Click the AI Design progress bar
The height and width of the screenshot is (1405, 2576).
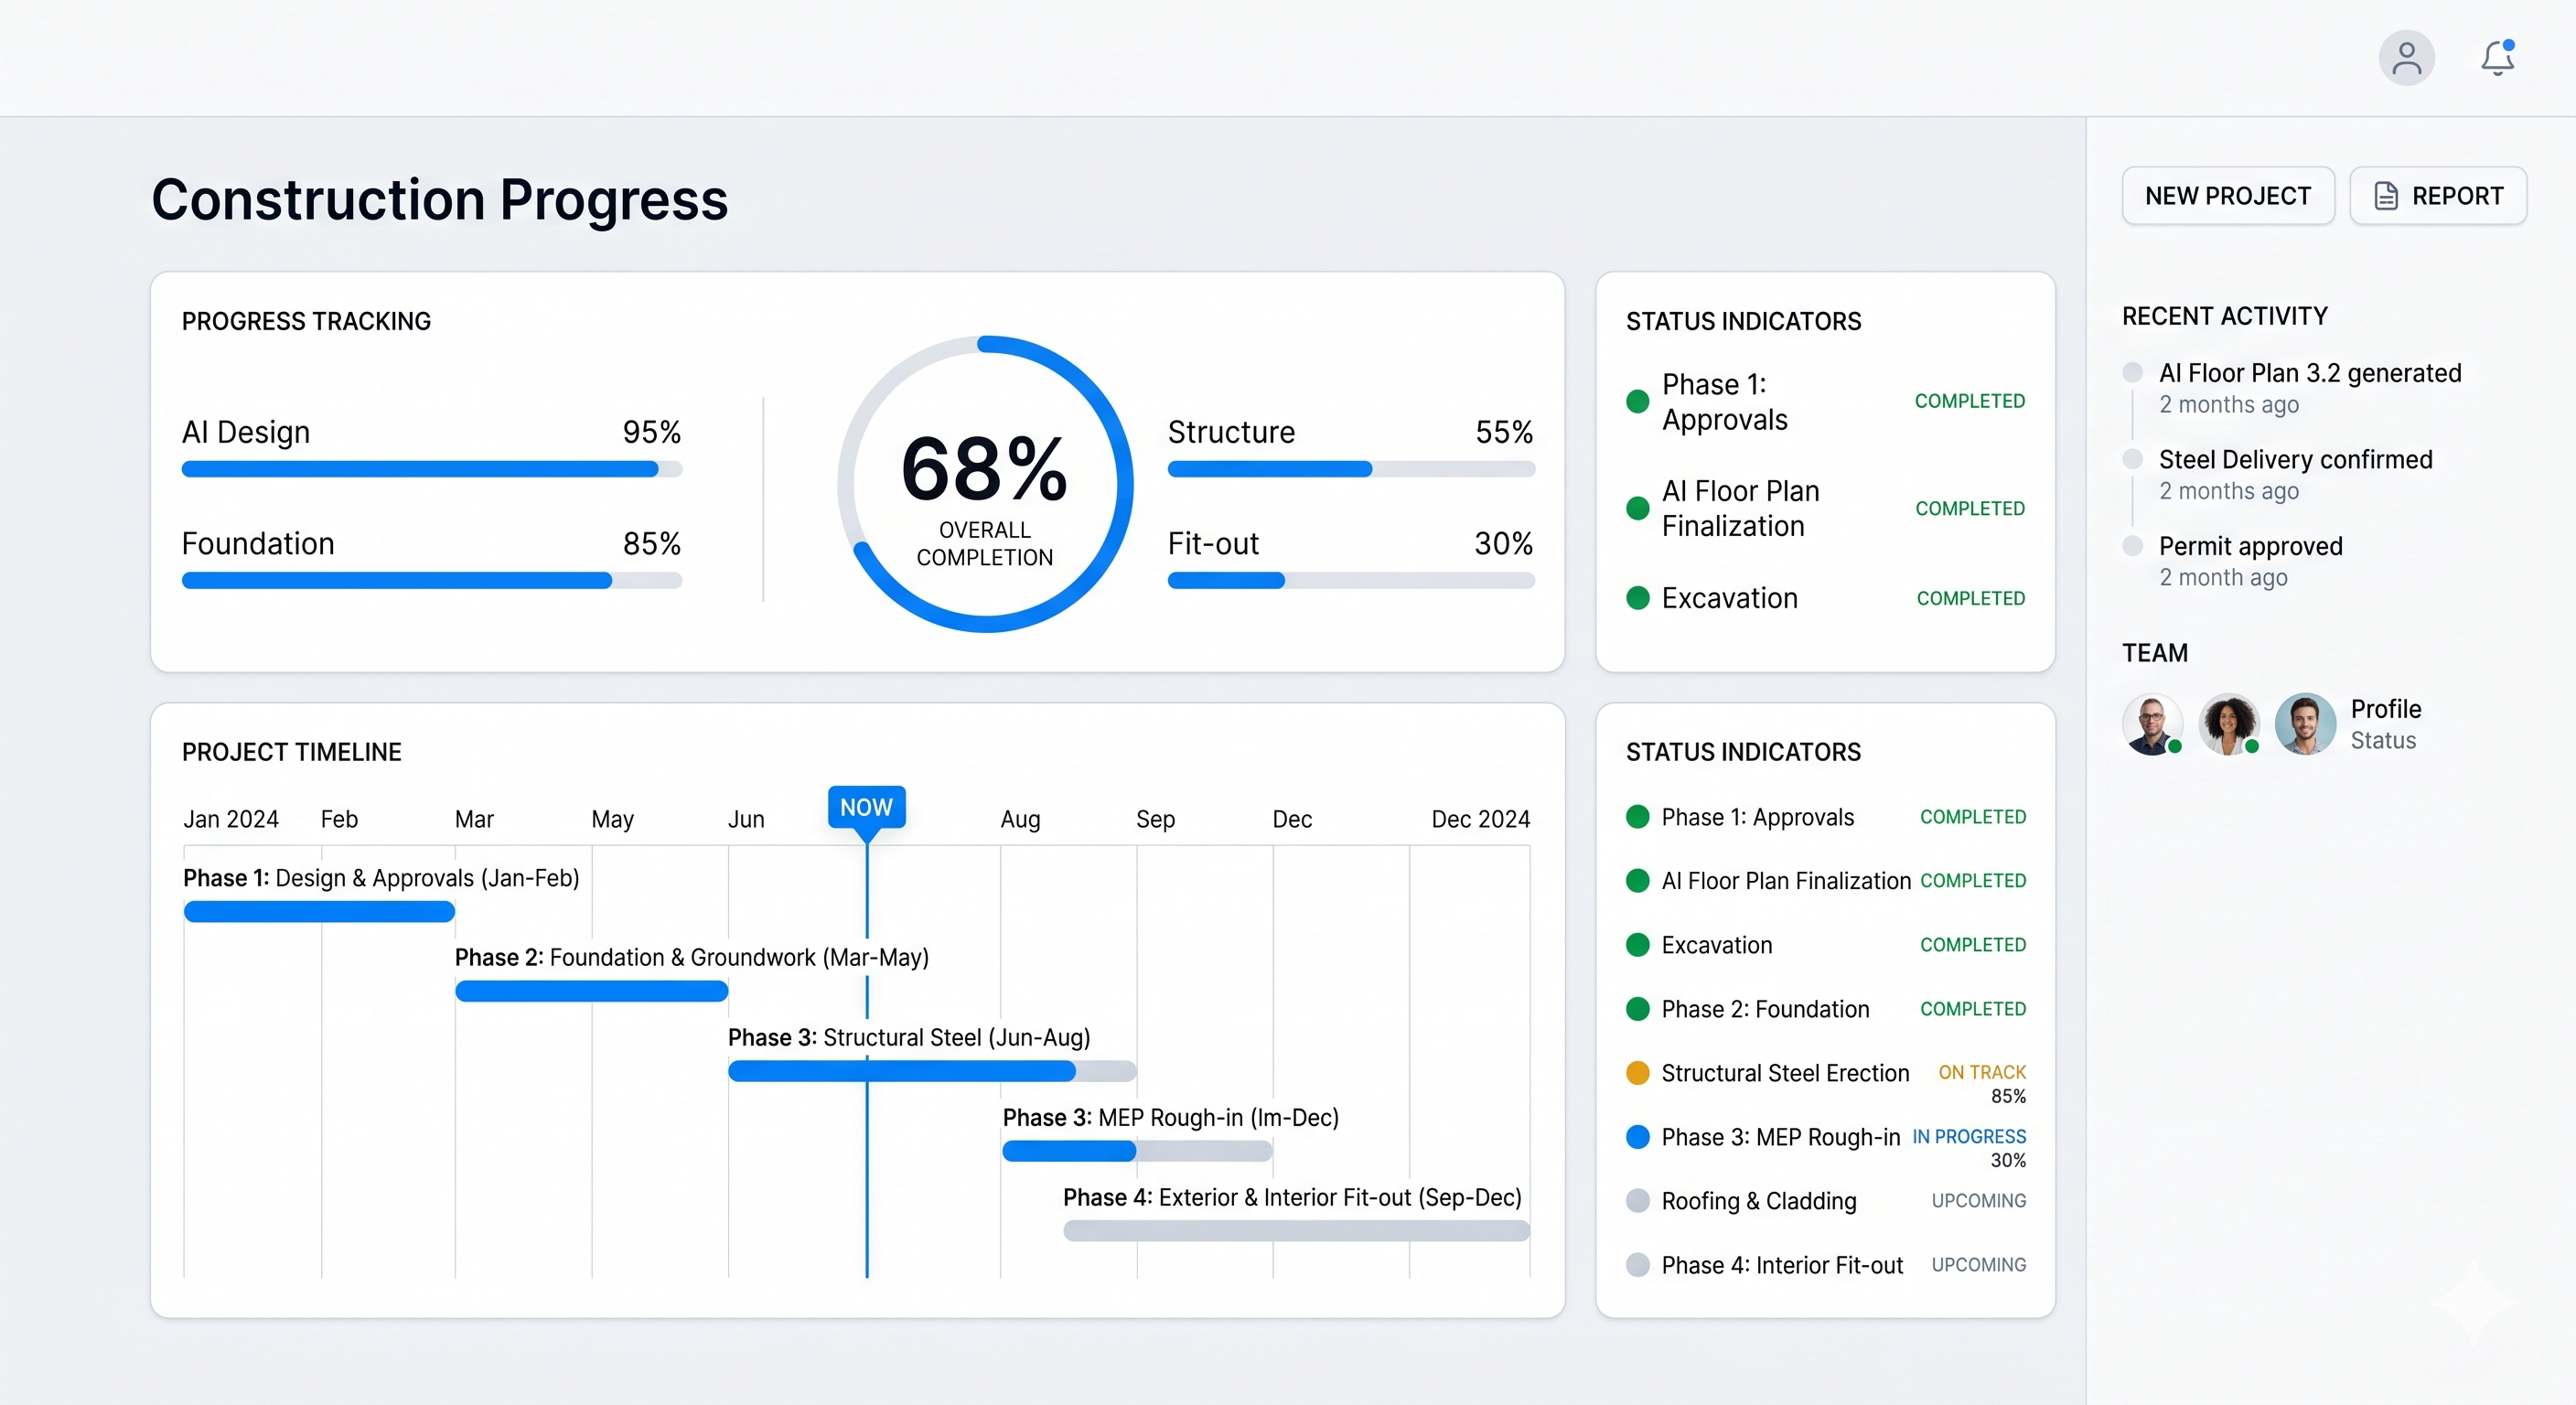(x=432, y=469)
